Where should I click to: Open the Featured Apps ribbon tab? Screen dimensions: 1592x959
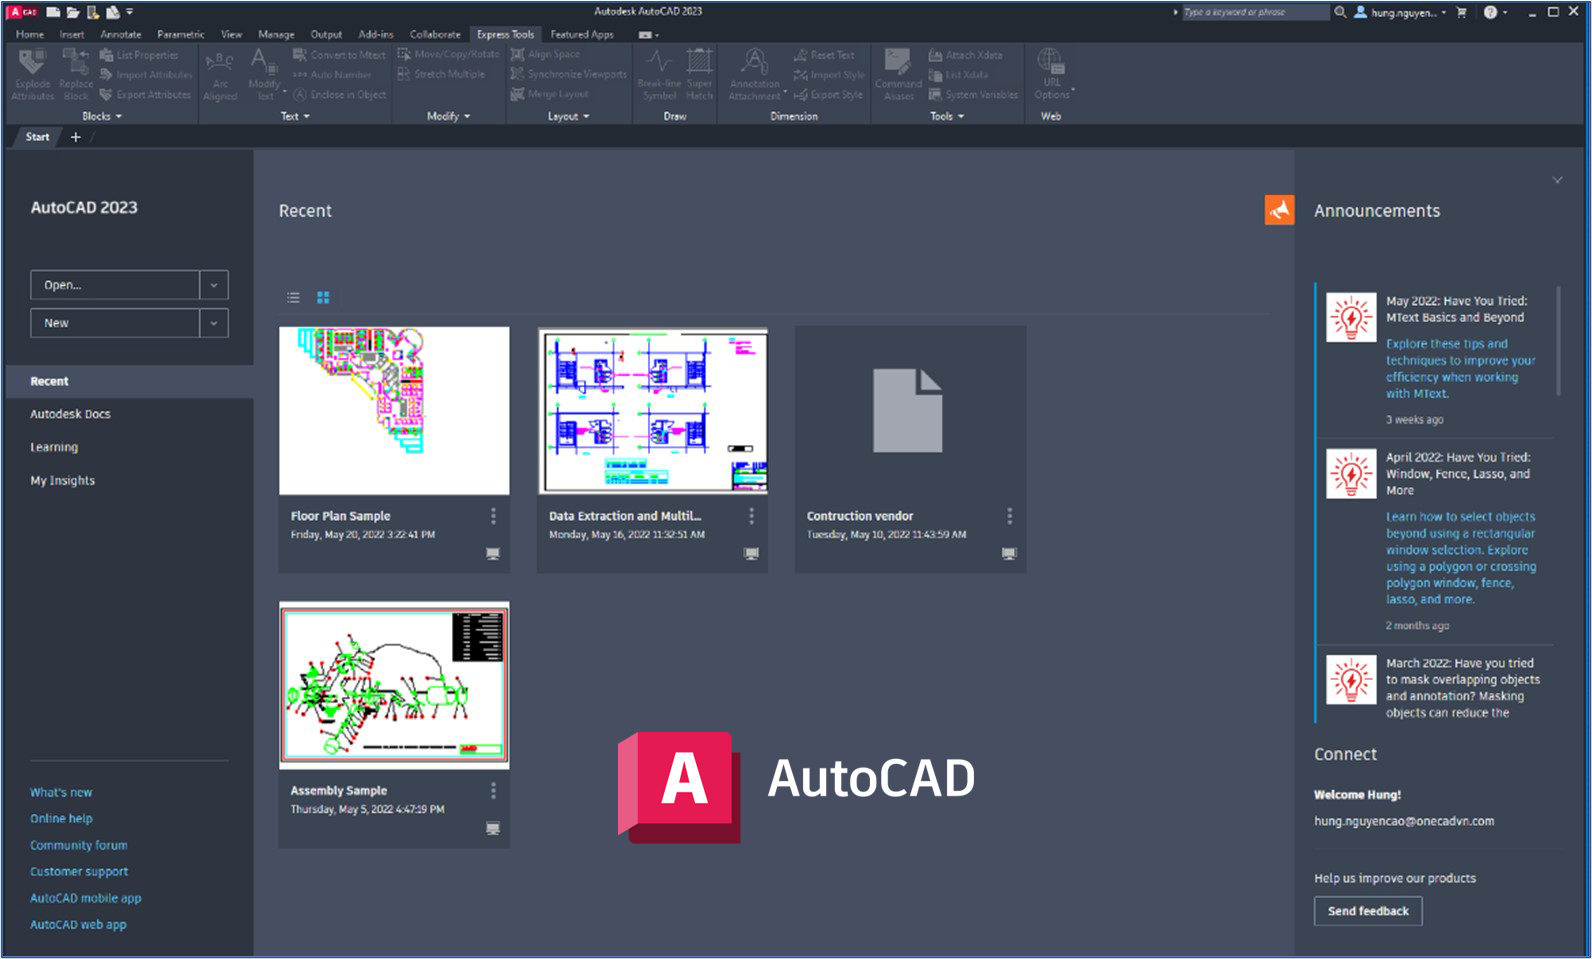pos(582,34)
